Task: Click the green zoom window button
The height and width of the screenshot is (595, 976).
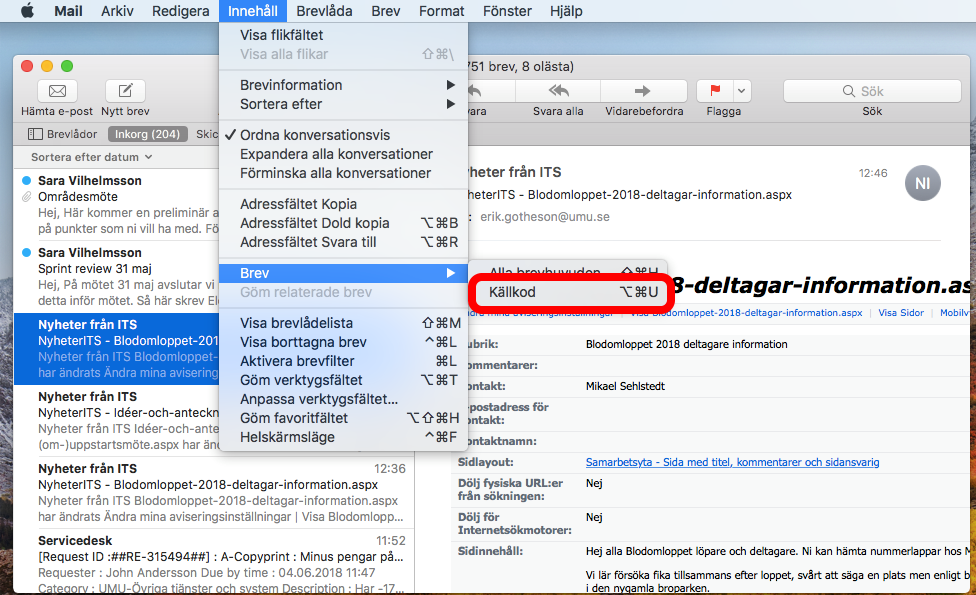Action: coord(67,66)
